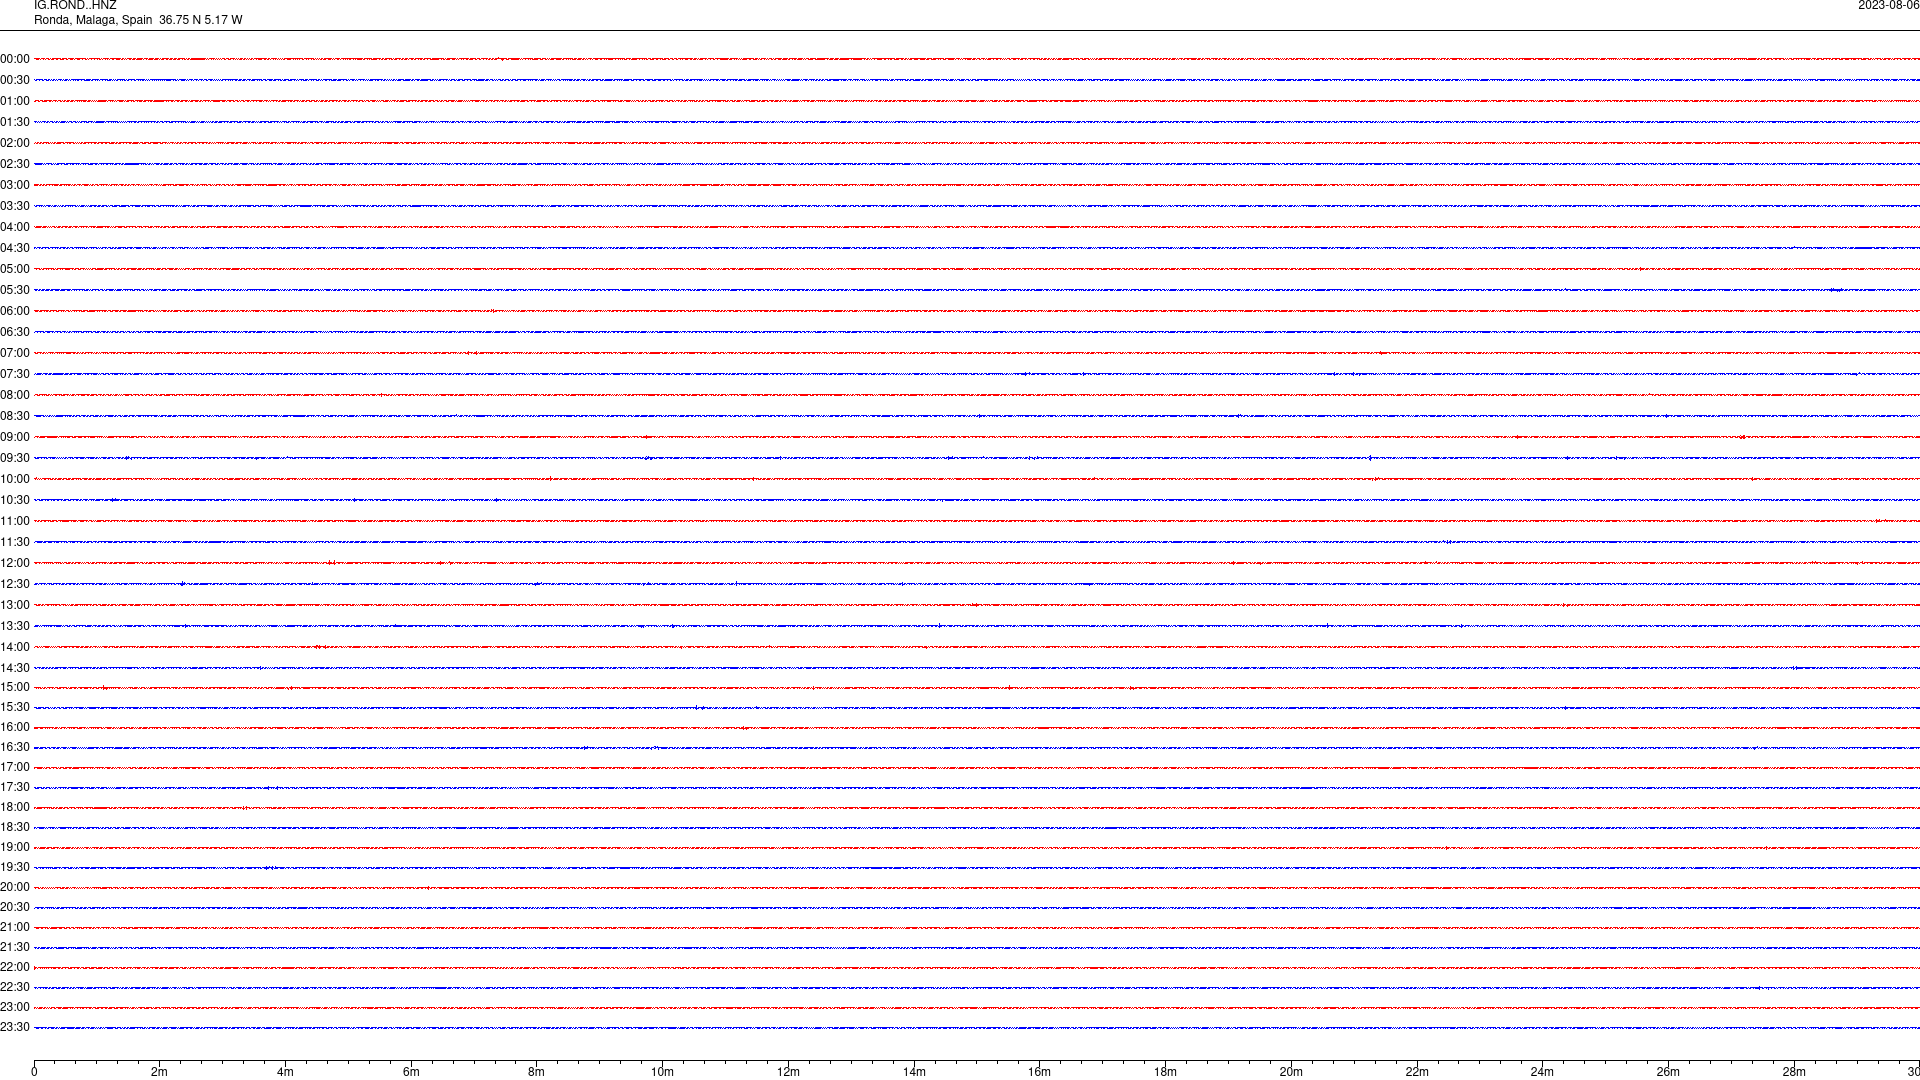Image resolution: width=1920 pixels, height=1080 pixels.
Task: Select the 12:00 time row label
Action: (x=15, y=563)
